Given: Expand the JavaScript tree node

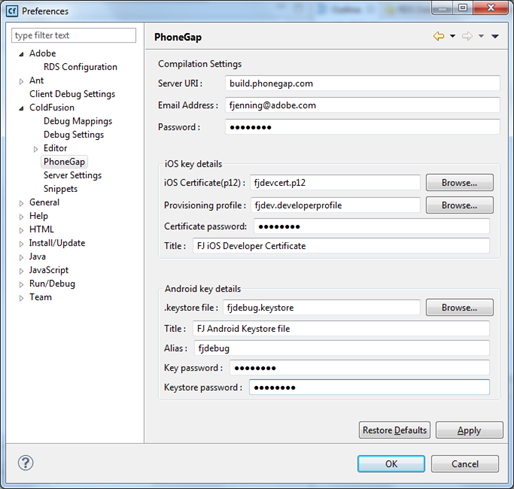Looking at the screenshot, I should pyautogui.click(x=21, y=271).
